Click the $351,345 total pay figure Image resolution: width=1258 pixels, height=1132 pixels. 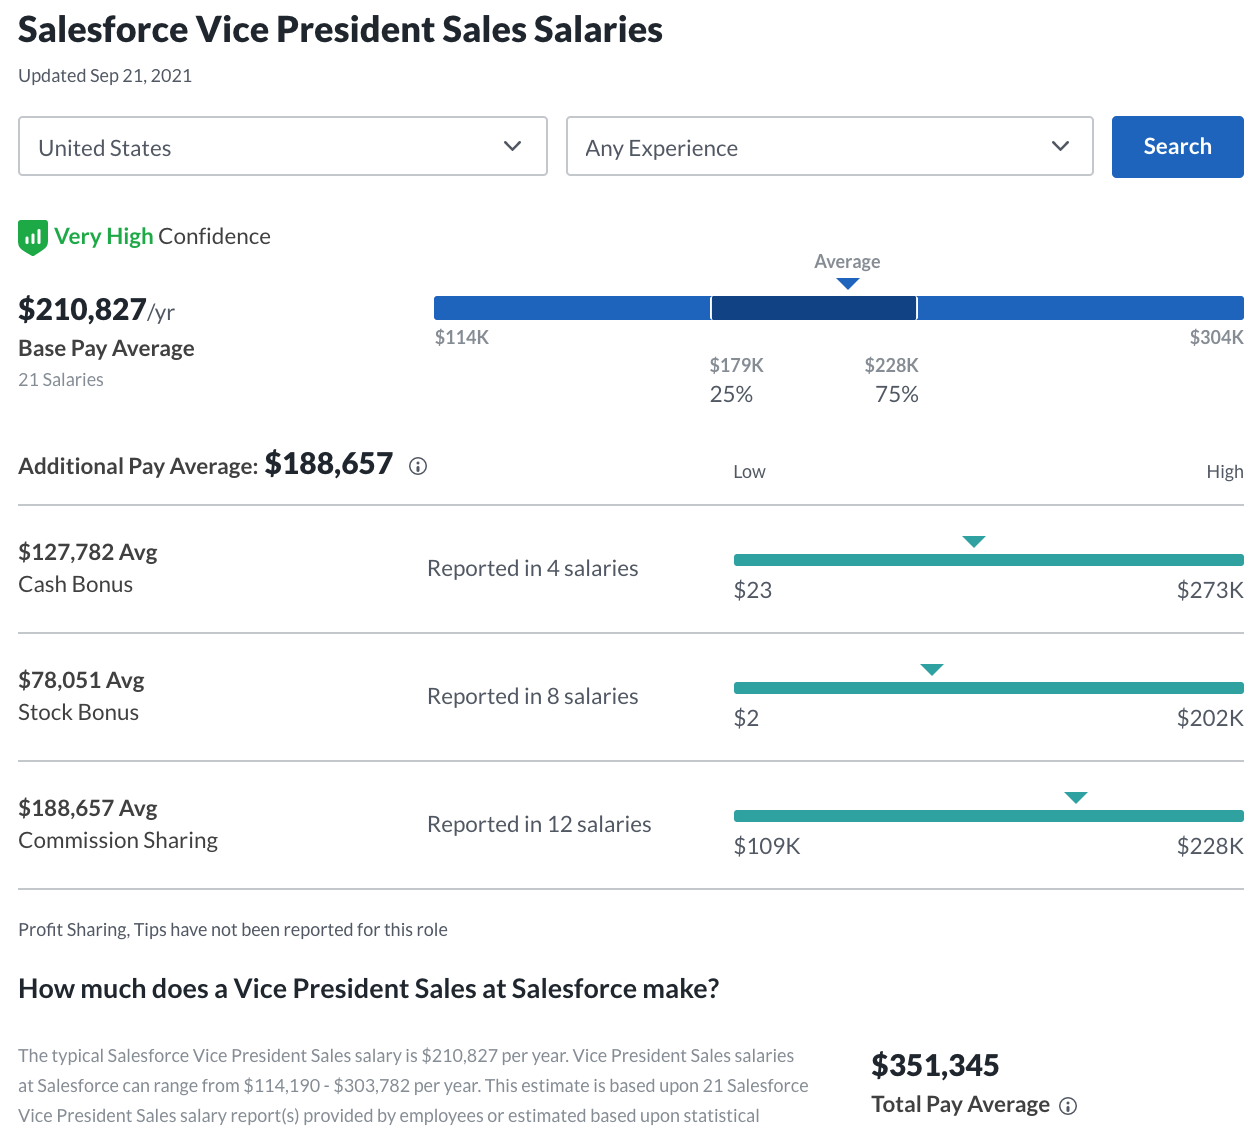click(935, 1066)
